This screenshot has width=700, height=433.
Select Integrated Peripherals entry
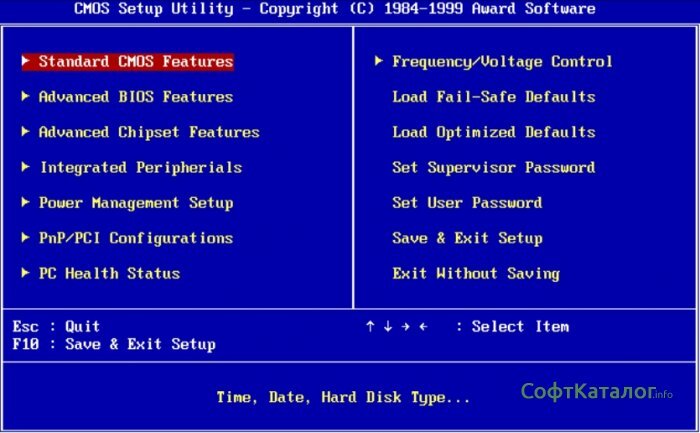point(142,168)
